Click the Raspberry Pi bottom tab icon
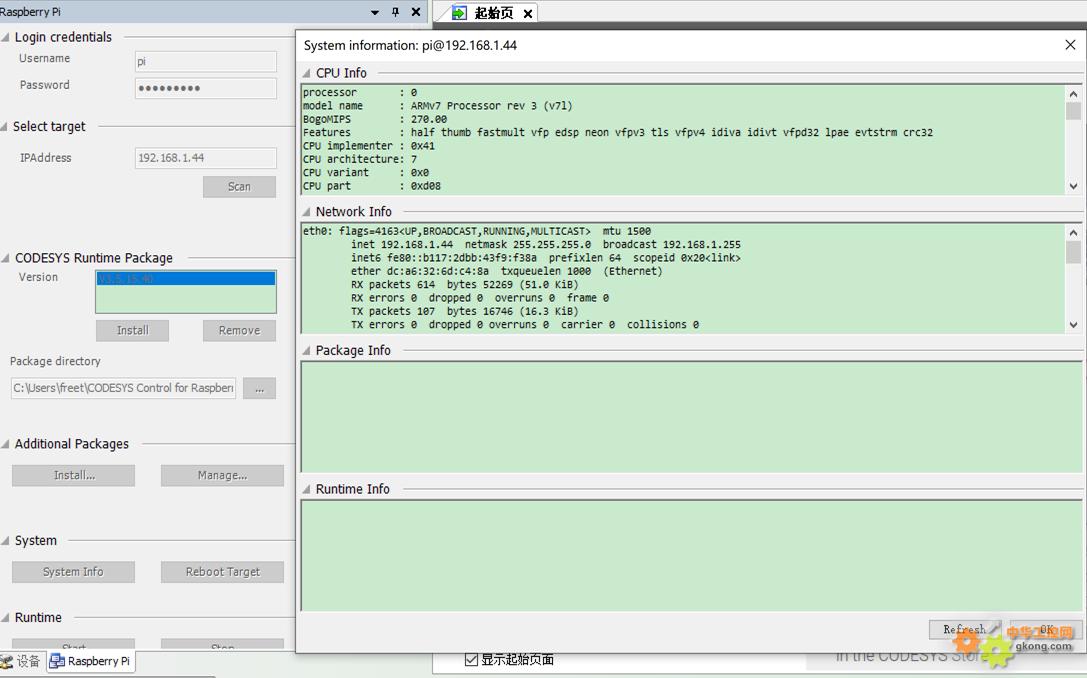 58,661
